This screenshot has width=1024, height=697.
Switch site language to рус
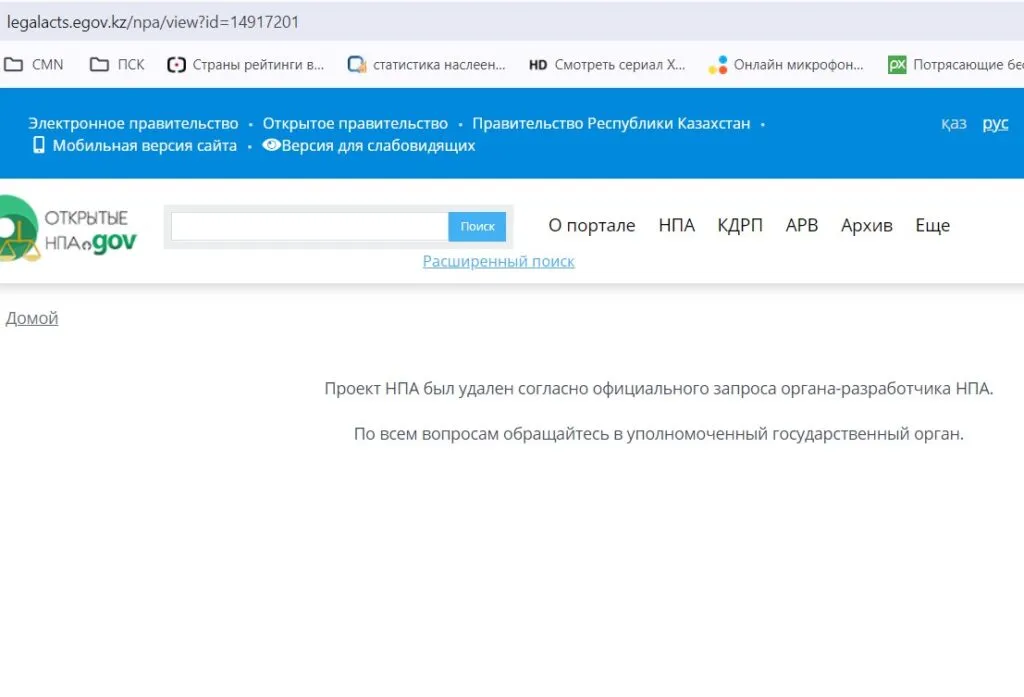click(x=995, y=123)
